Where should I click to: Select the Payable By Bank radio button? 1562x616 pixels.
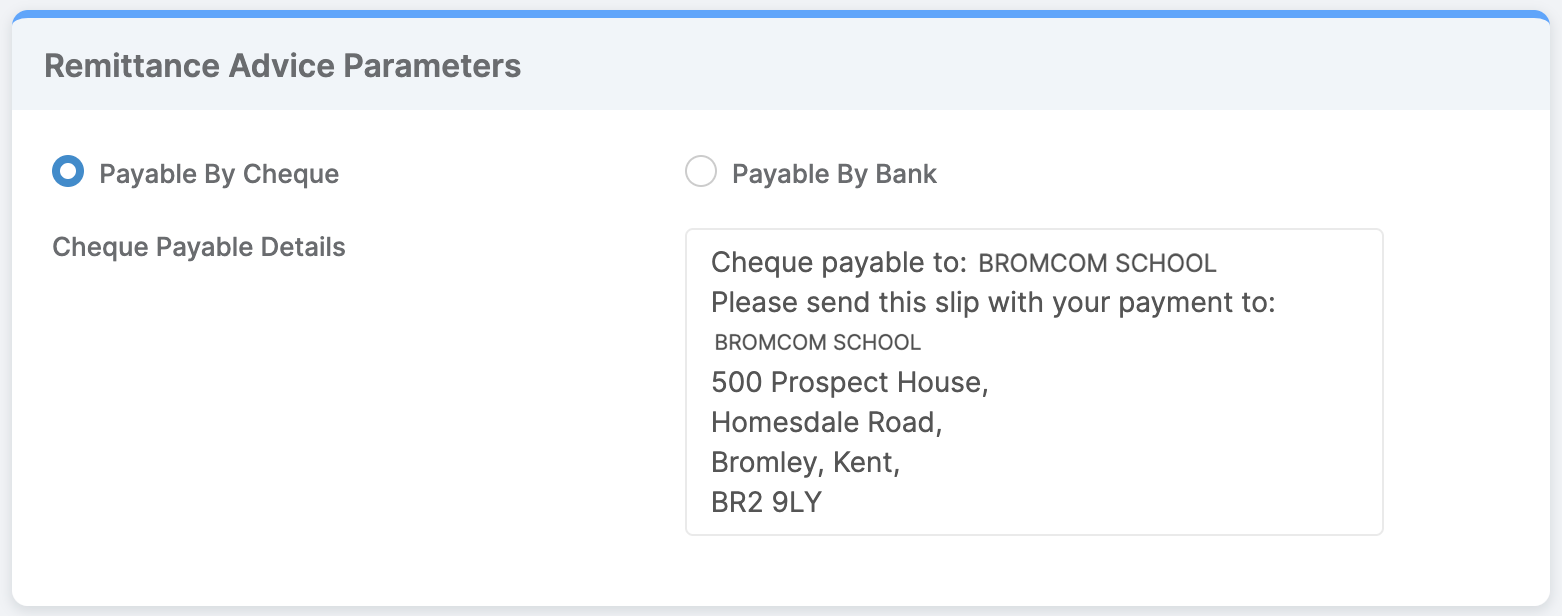(x=701, y=171)
